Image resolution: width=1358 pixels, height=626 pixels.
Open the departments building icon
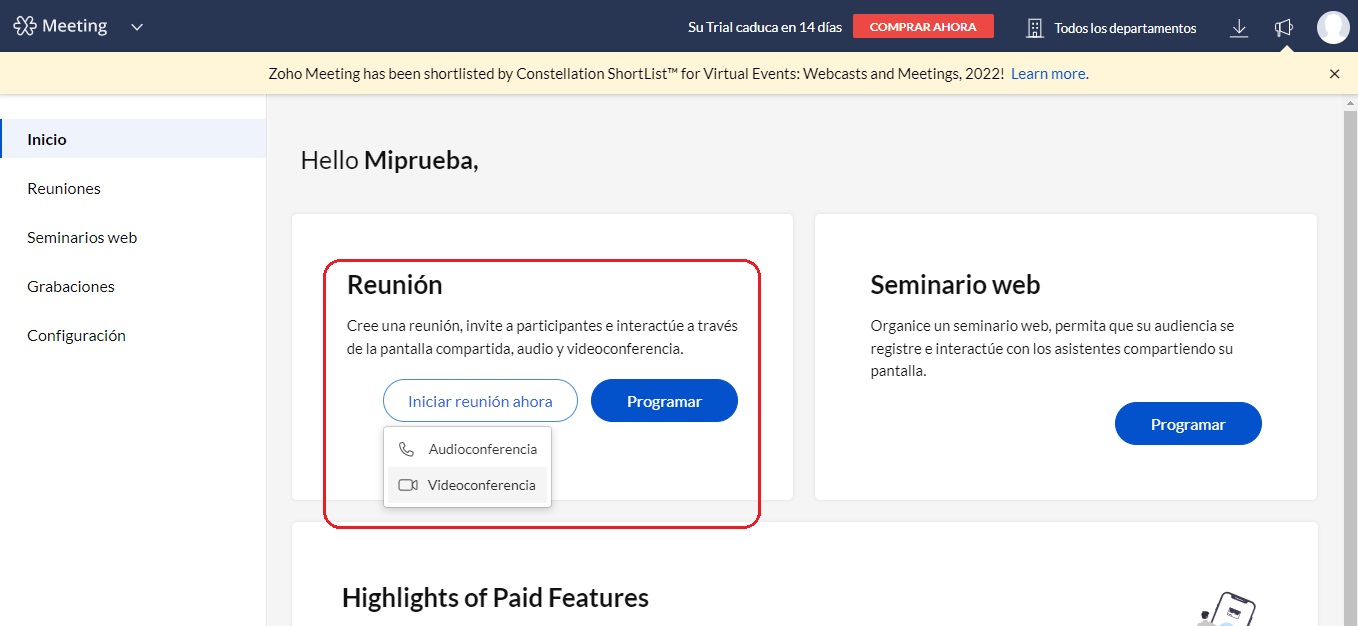[x=1035, y=28]
